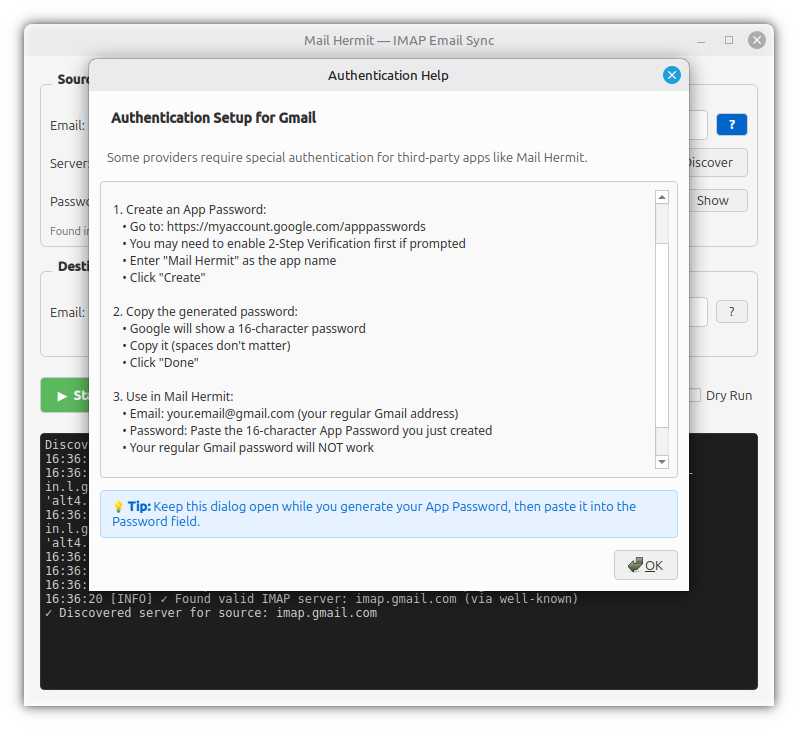Image resolution: width=798 pixels, height=730 pixels.
Task: Click the down arrow of the instructions scrollbar
Action: [662, 462]
